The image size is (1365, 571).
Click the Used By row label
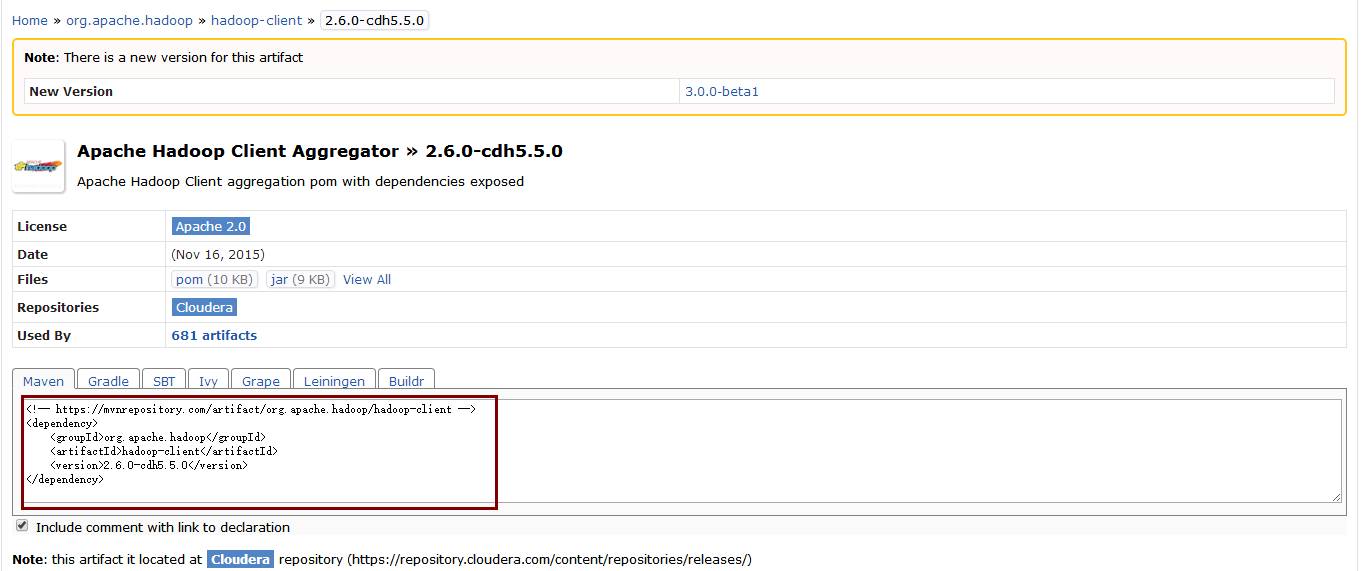point(44,335)
